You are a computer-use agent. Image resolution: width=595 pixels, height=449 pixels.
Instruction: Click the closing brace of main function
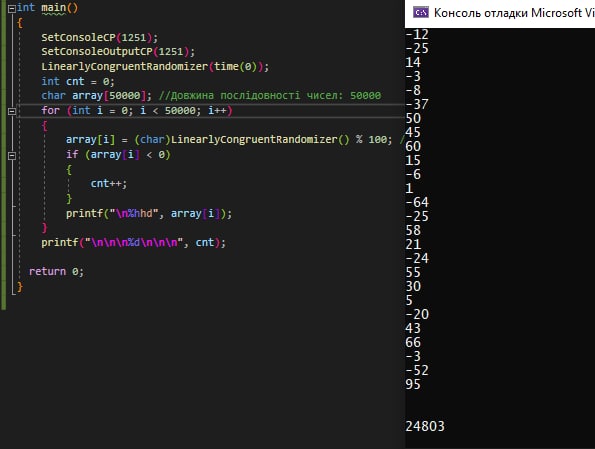[x=20, y=287]
